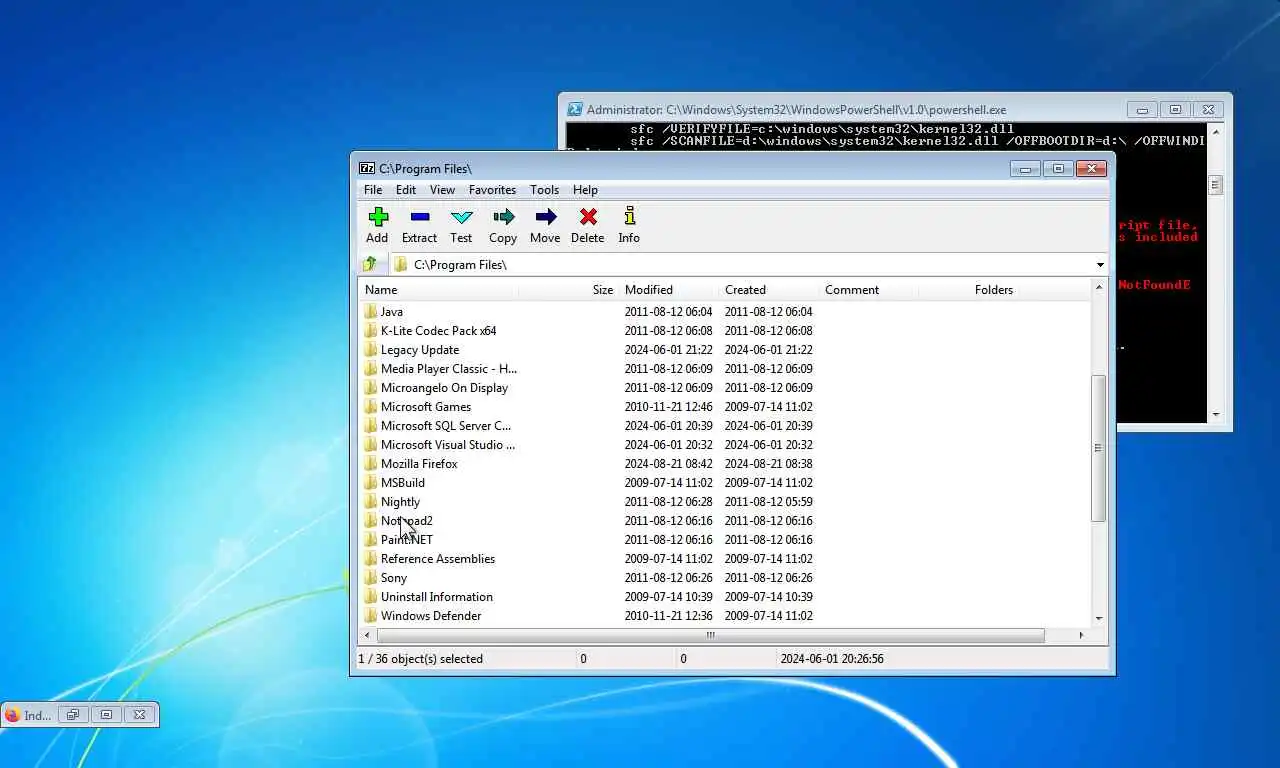Click the Delete toolbar icon
The height and width of the screenshot is (768, 1280).
588,216
